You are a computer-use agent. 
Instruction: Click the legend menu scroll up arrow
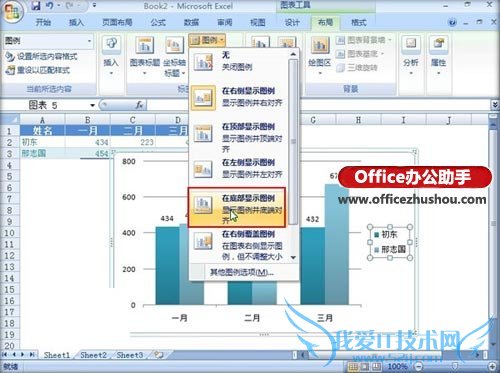(x=293, y=54)
